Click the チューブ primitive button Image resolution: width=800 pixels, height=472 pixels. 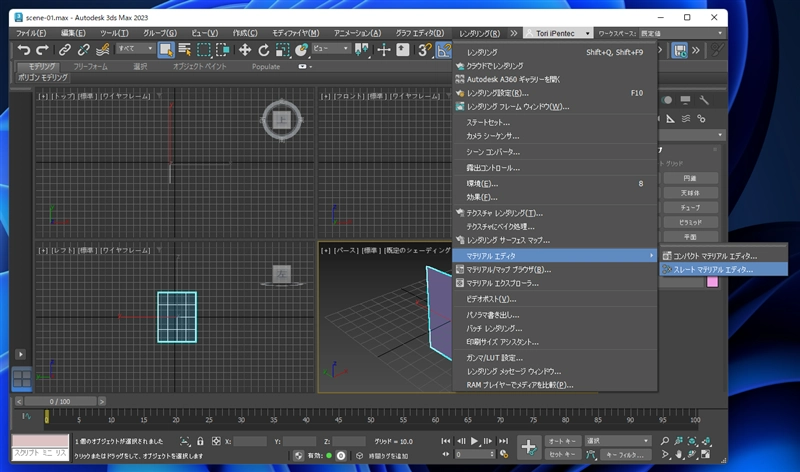coord(690,208)
